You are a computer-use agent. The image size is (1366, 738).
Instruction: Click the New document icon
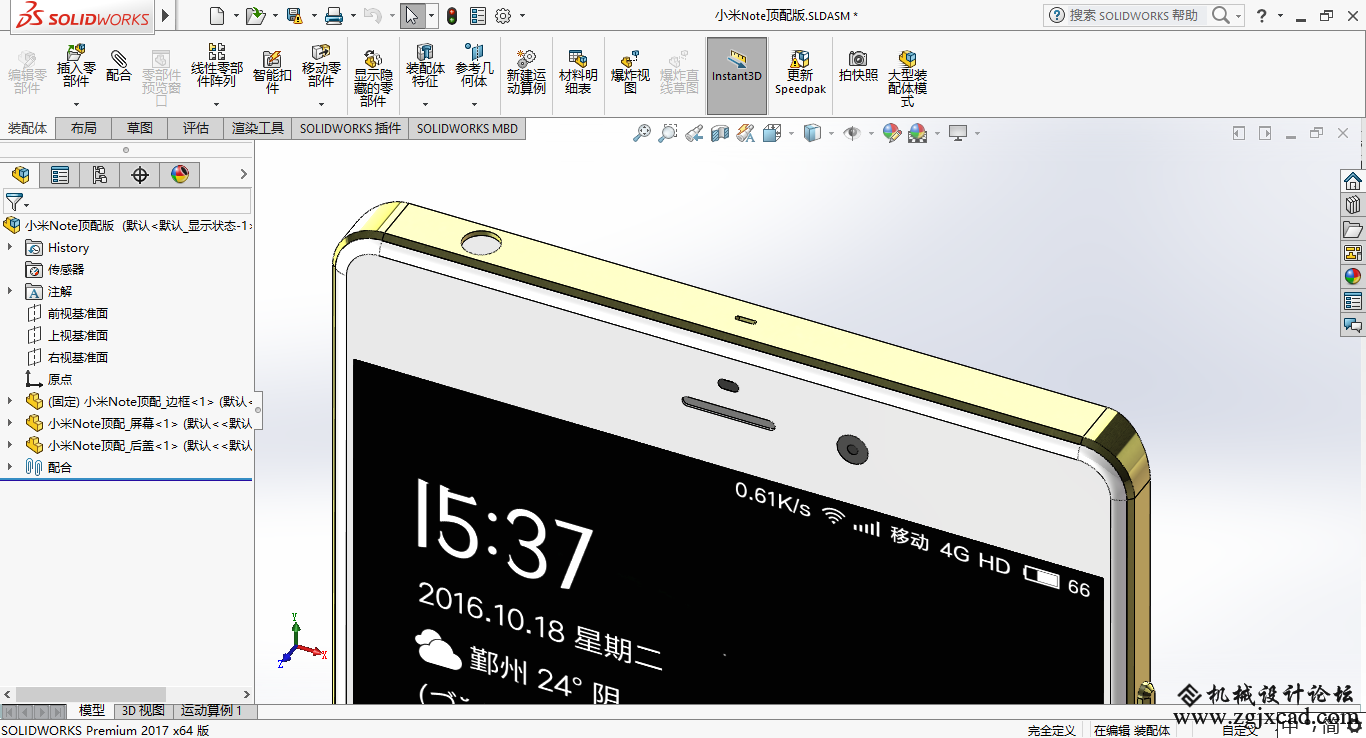(x=217, y=15)
